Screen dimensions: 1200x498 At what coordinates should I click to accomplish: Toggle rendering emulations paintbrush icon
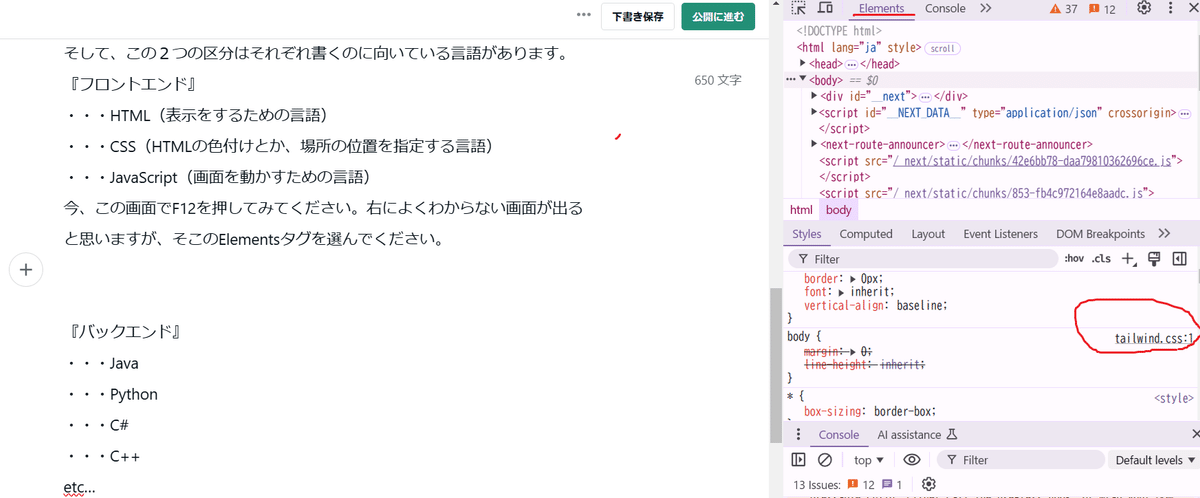(x=1154, y=259)
